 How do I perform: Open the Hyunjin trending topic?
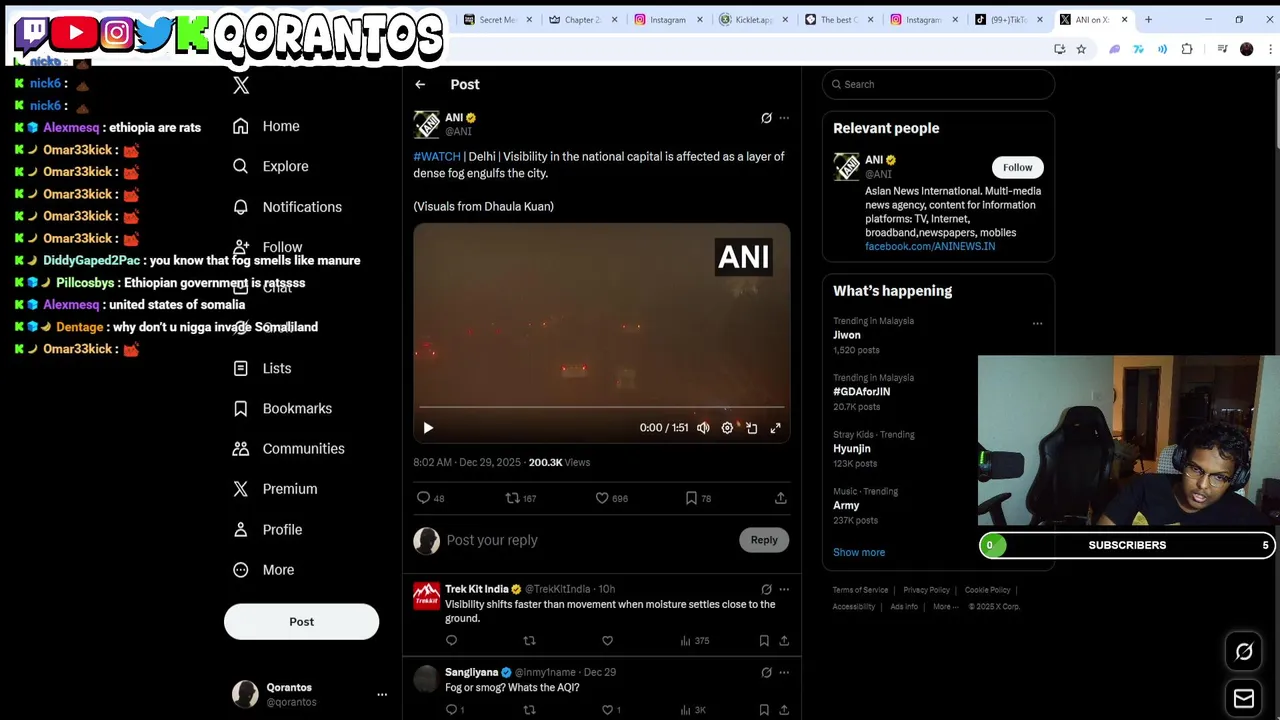point(854,449)
